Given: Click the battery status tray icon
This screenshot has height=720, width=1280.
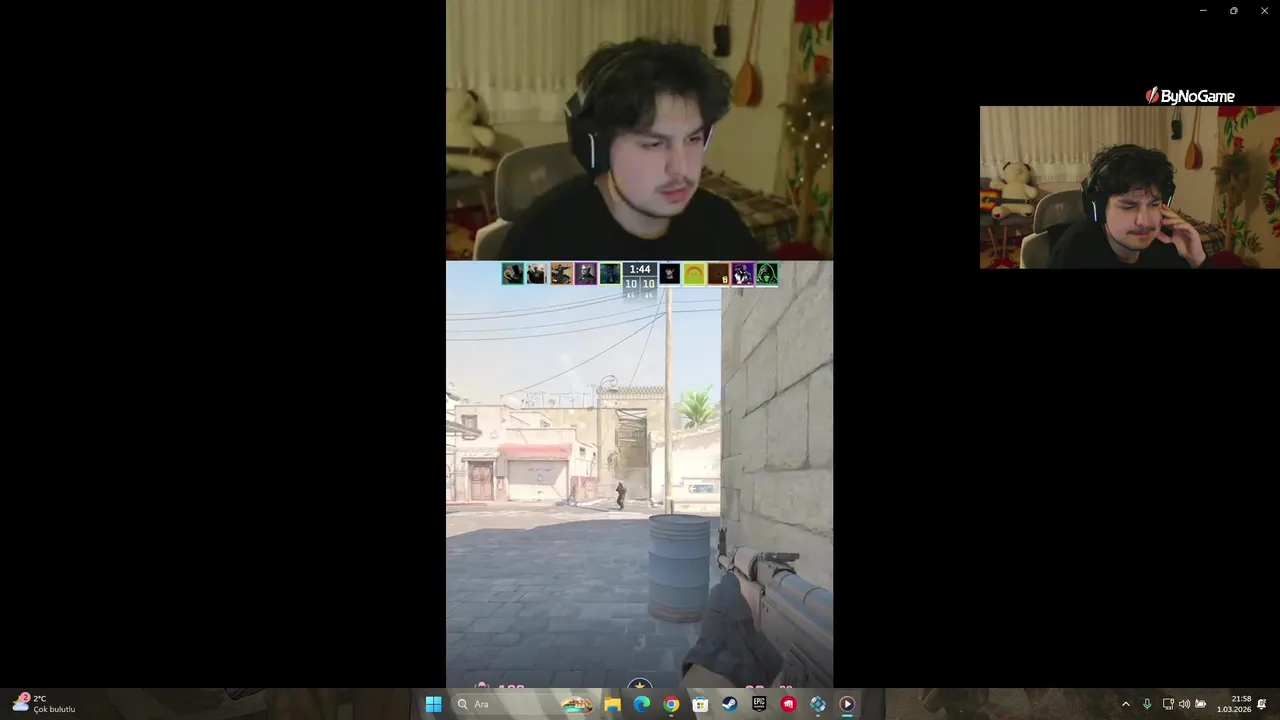Looking at the screenshot, I should pyautogui.click(x=1201, y=704).
